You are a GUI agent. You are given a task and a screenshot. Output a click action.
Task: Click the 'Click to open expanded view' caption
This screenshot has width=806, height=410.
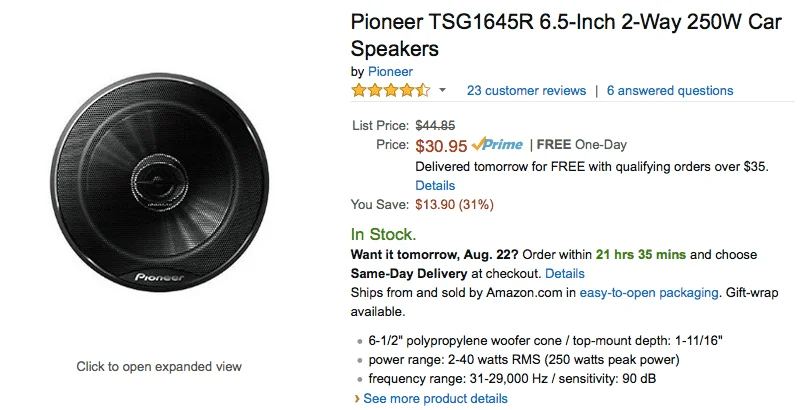[159, 367]
